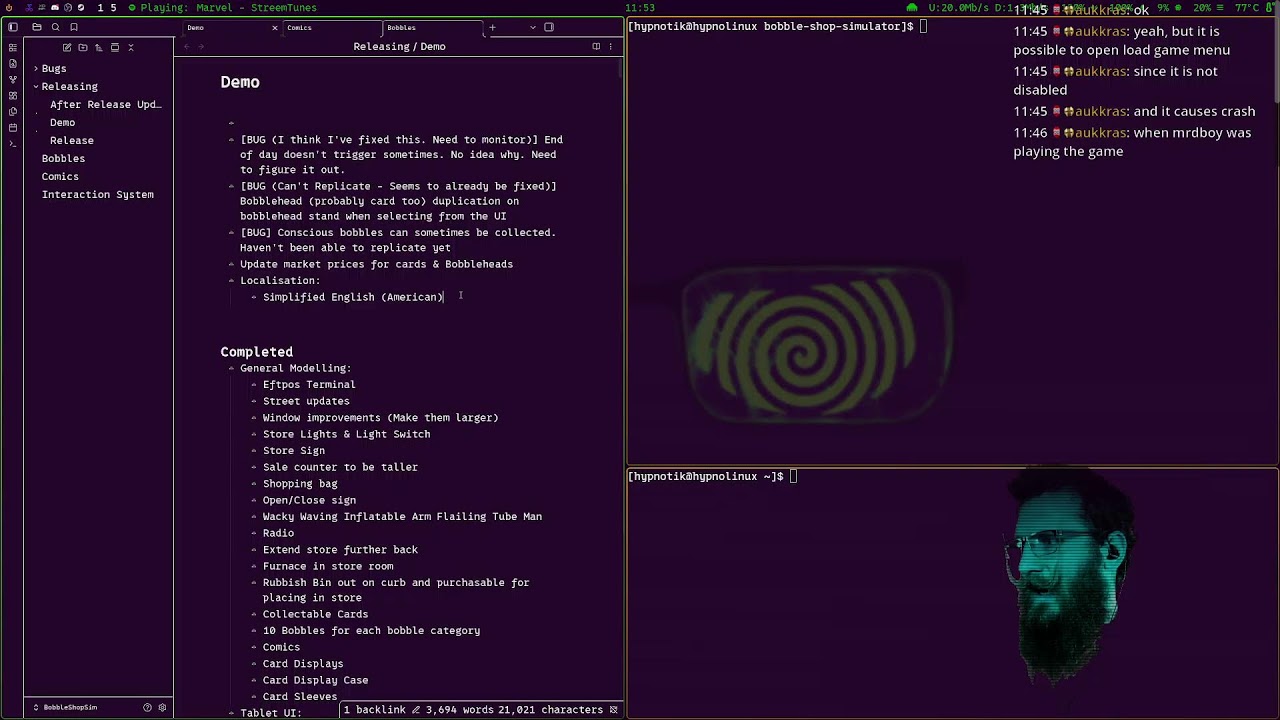This screenshot has height=720, width=1280.
Task: Open graph view ribbon icon
Action: click(x=12, y=79)
